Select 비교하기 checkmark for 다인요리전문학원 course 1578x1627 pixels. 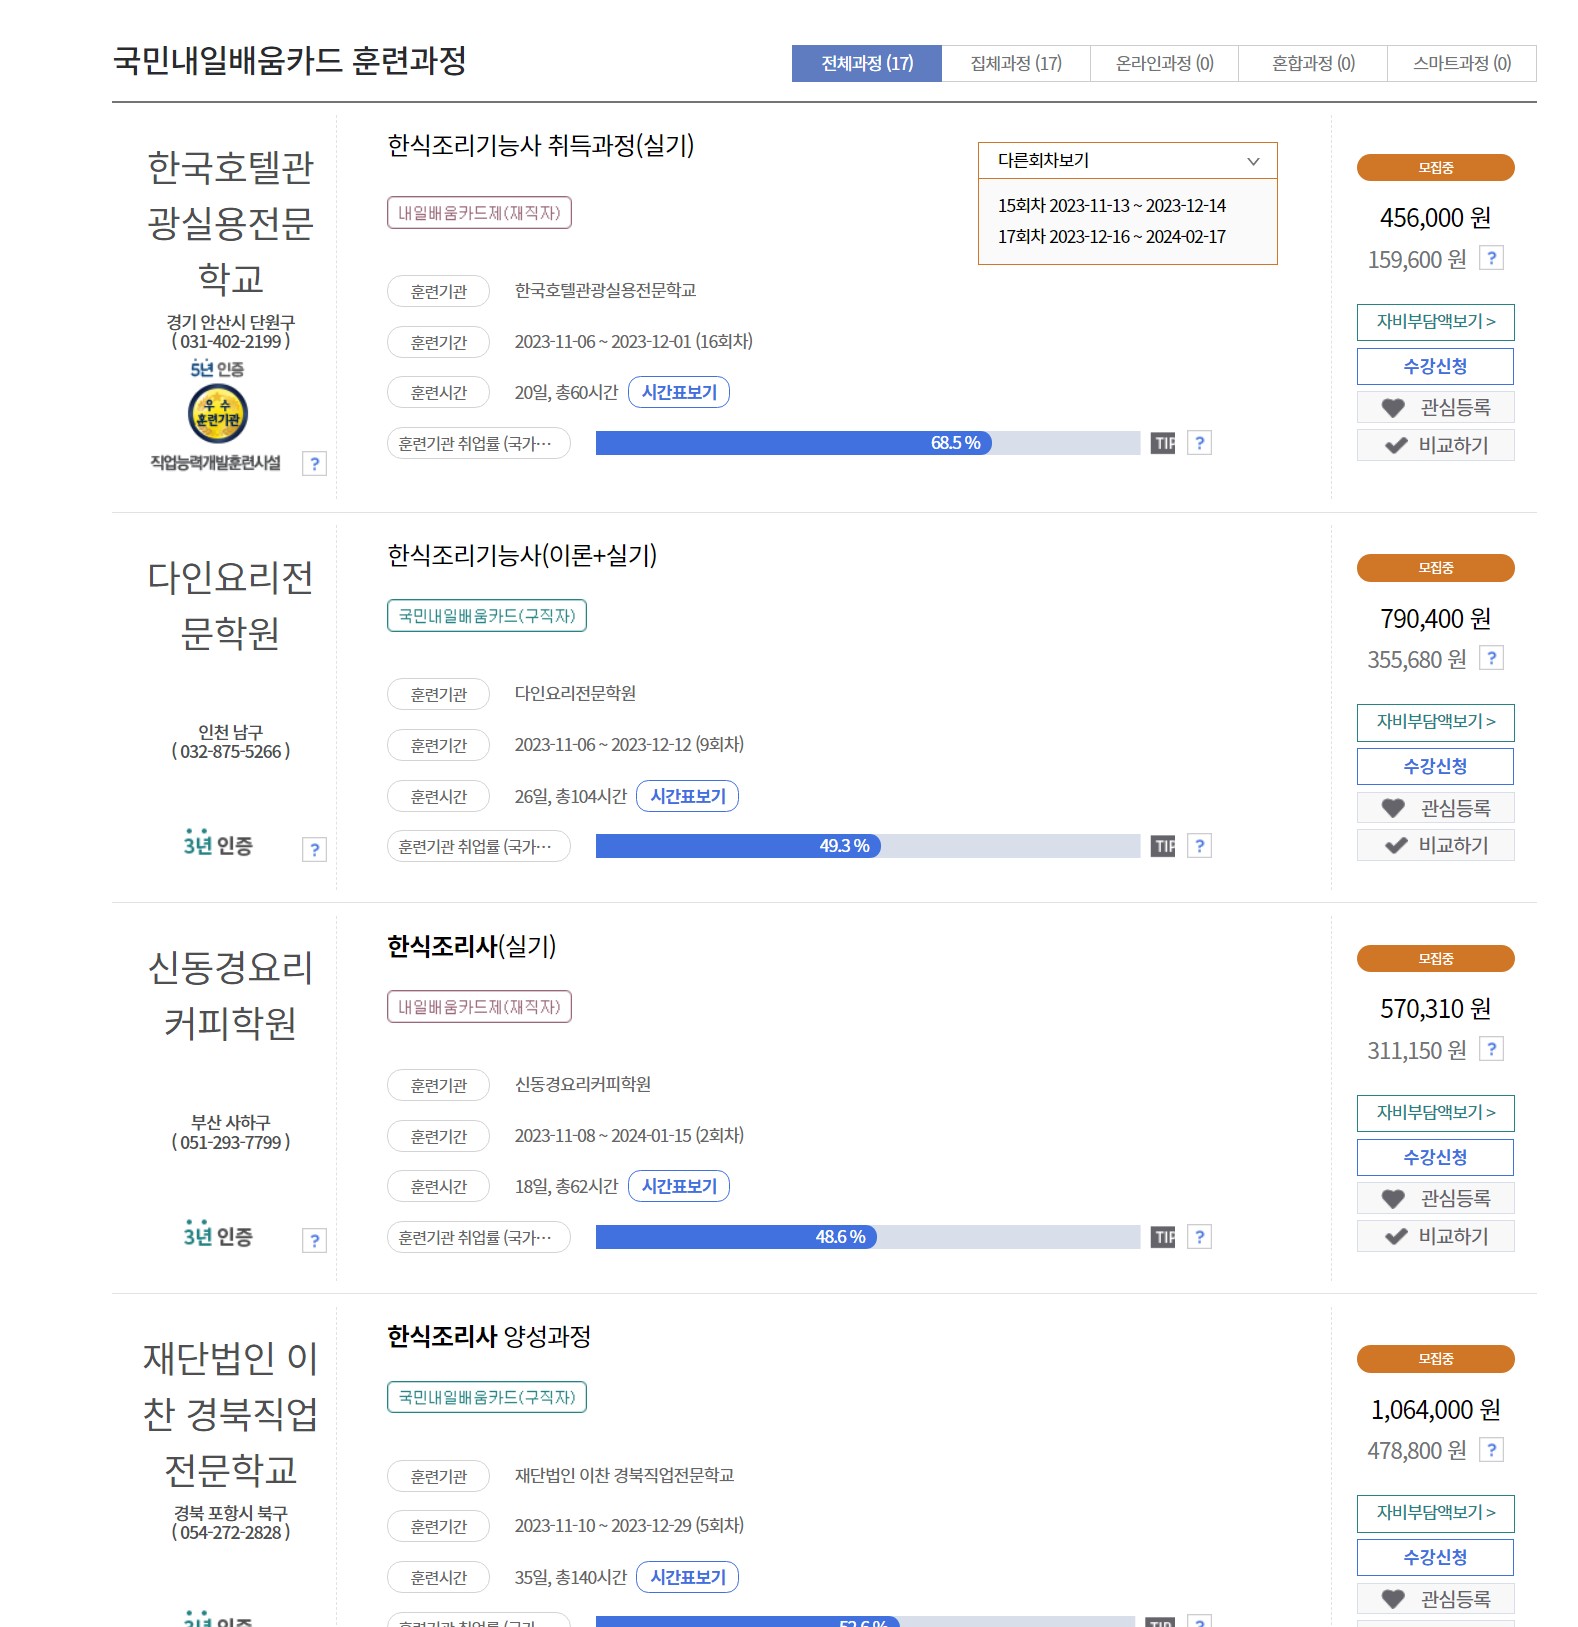[x=1436, y=845]
